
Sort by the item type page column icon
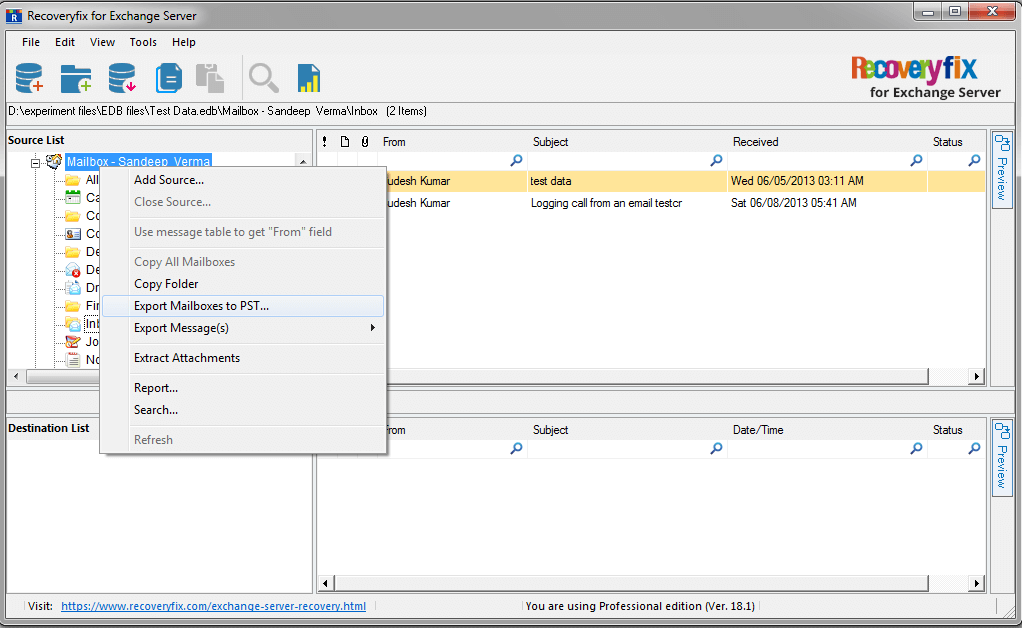coord(345,141)
